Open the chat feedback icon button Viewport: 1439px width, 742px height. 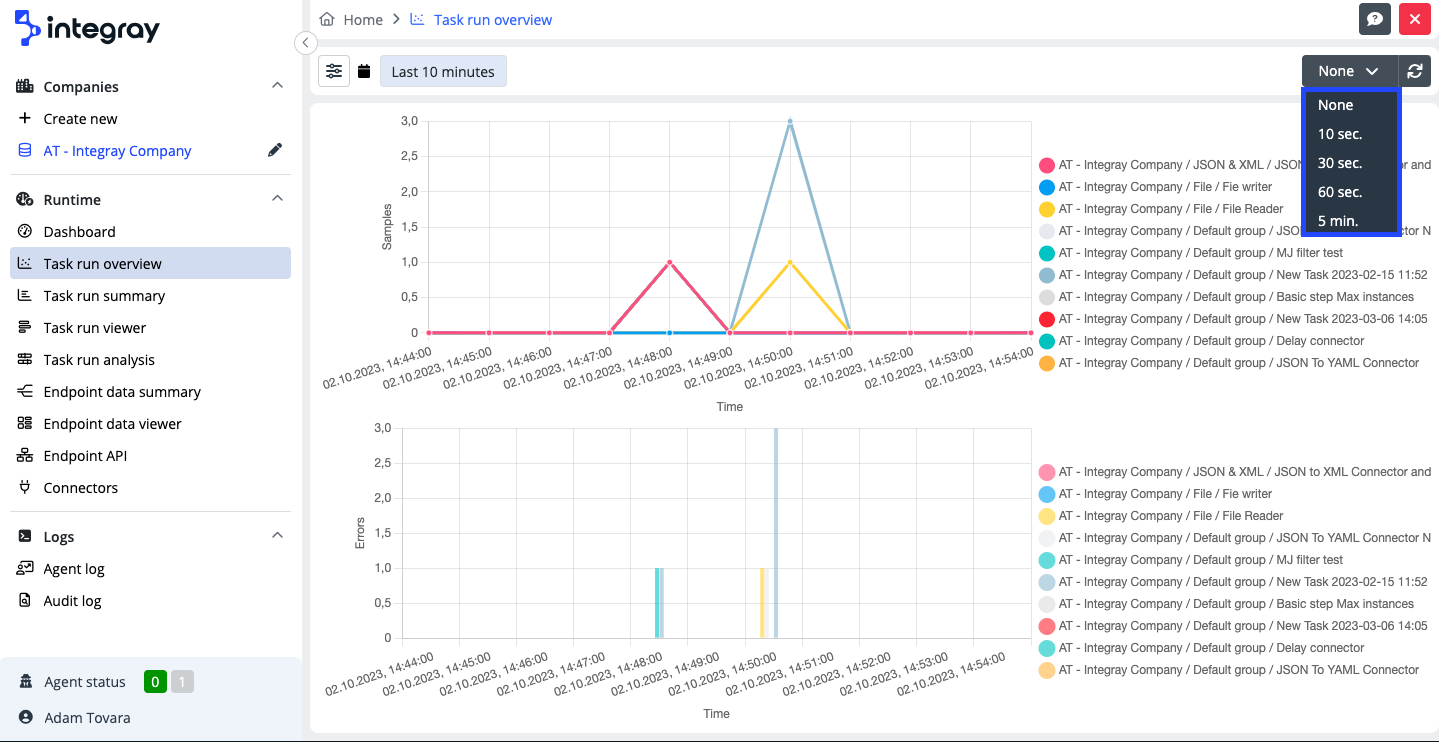click(1375, 19)
